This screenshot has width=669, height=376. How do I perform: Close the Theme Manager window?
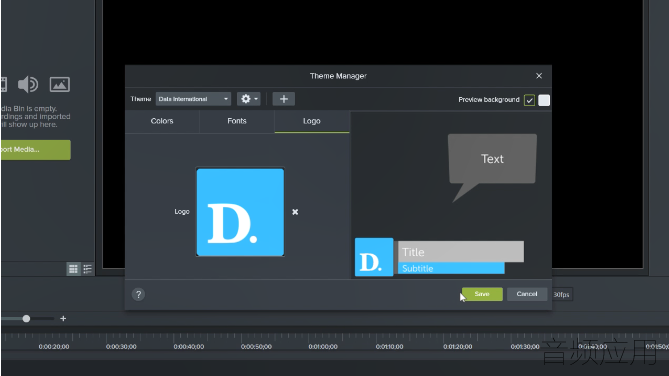pyautogui.click(x=539, y=76)
